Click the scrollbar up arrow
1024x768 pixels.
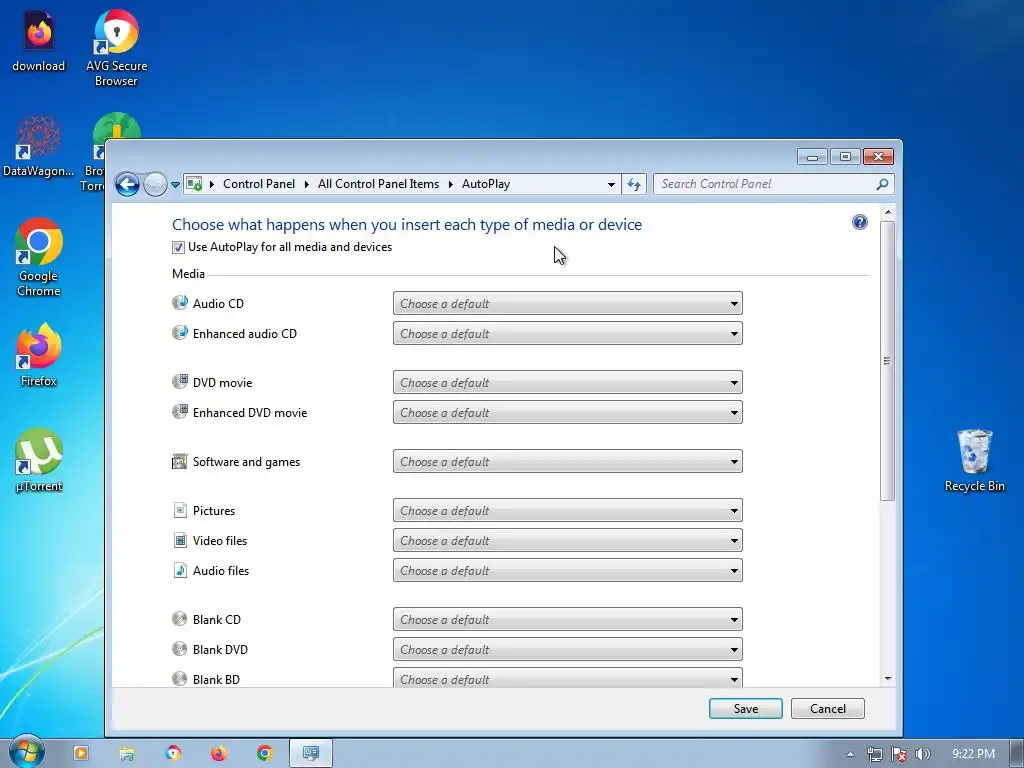pyautogui.click(x=888, y=212)
